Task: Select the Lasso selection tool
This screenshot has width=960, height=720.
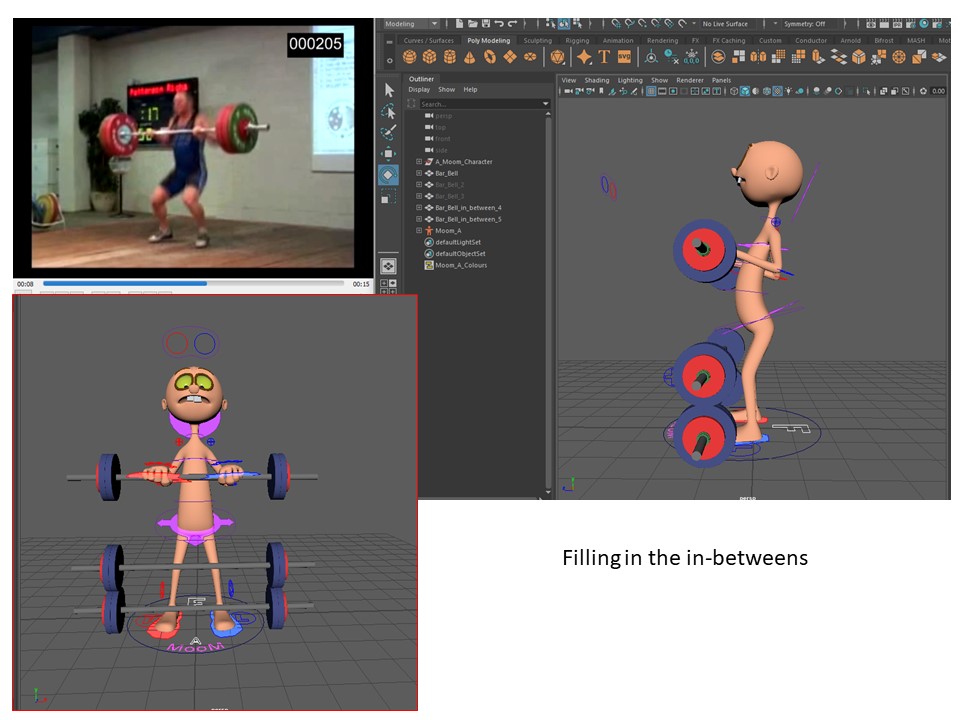Action: pyautogui.click(x=389, y=112)
